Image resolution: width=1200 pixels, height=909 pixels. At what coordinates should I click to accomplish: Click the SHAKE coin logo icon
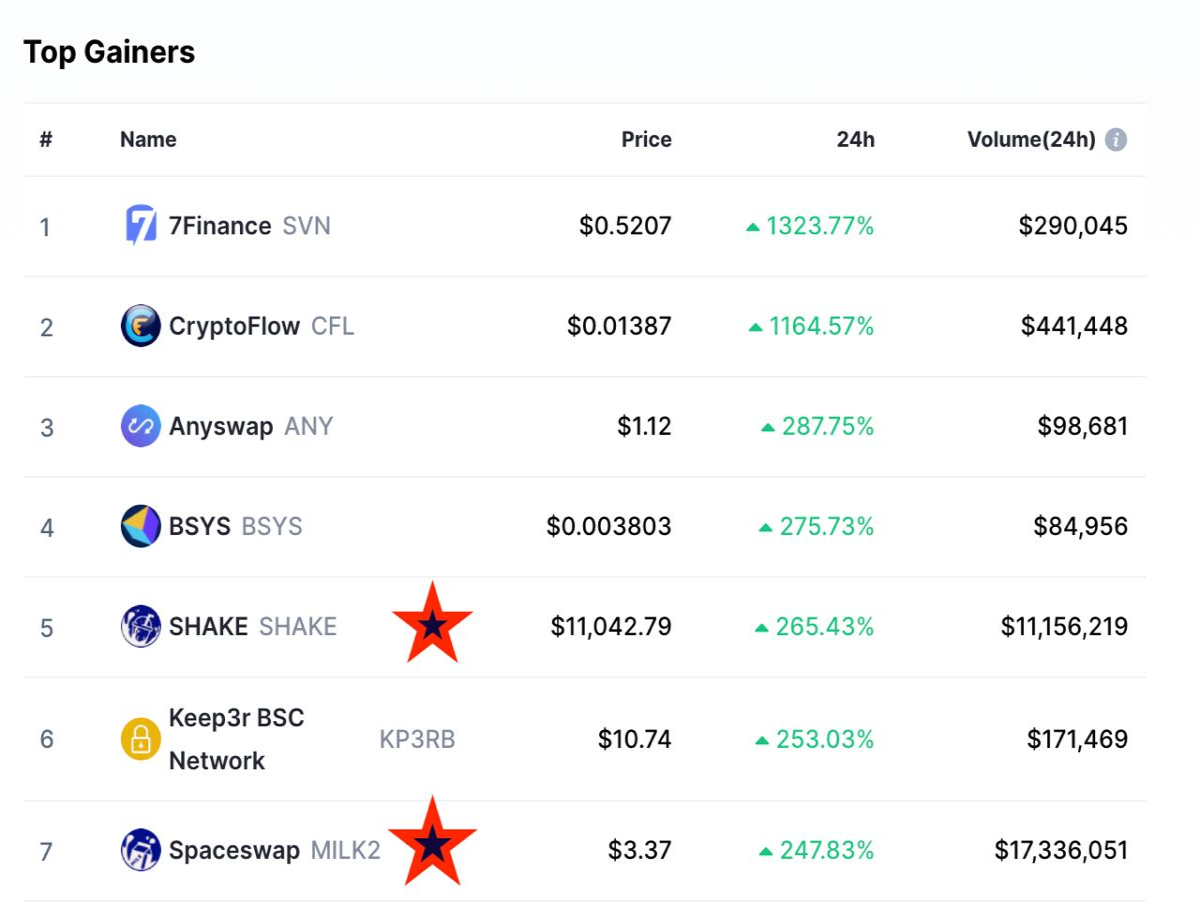140,626
